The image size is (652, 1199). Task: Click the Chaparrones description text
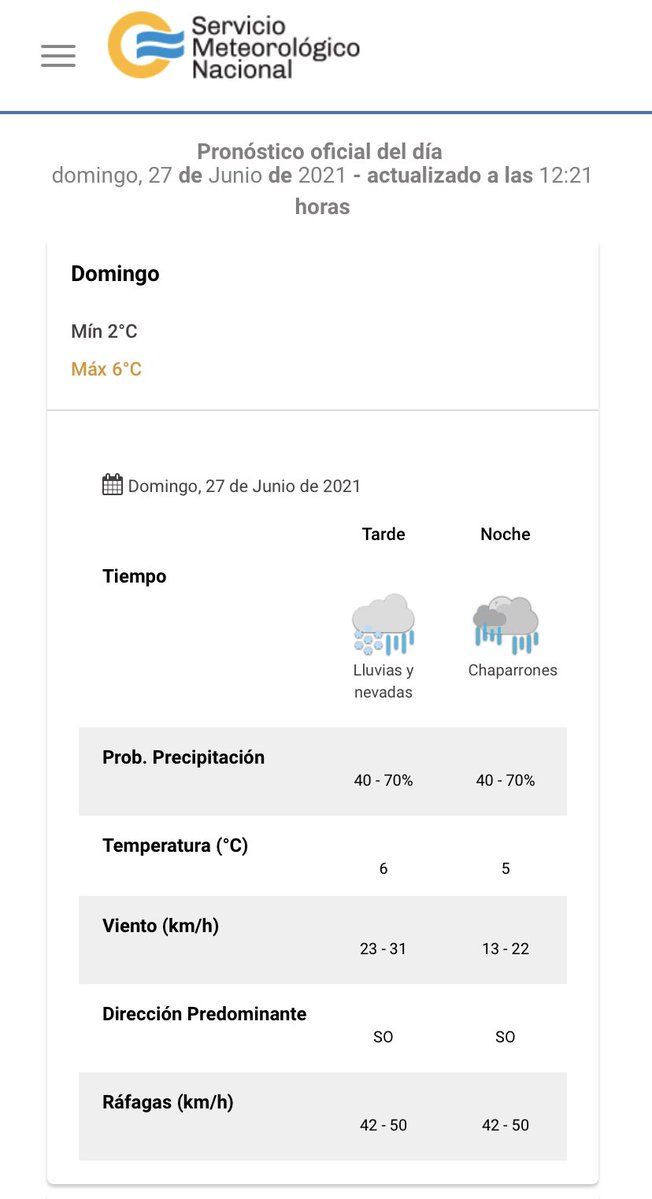tap(512, 670)
